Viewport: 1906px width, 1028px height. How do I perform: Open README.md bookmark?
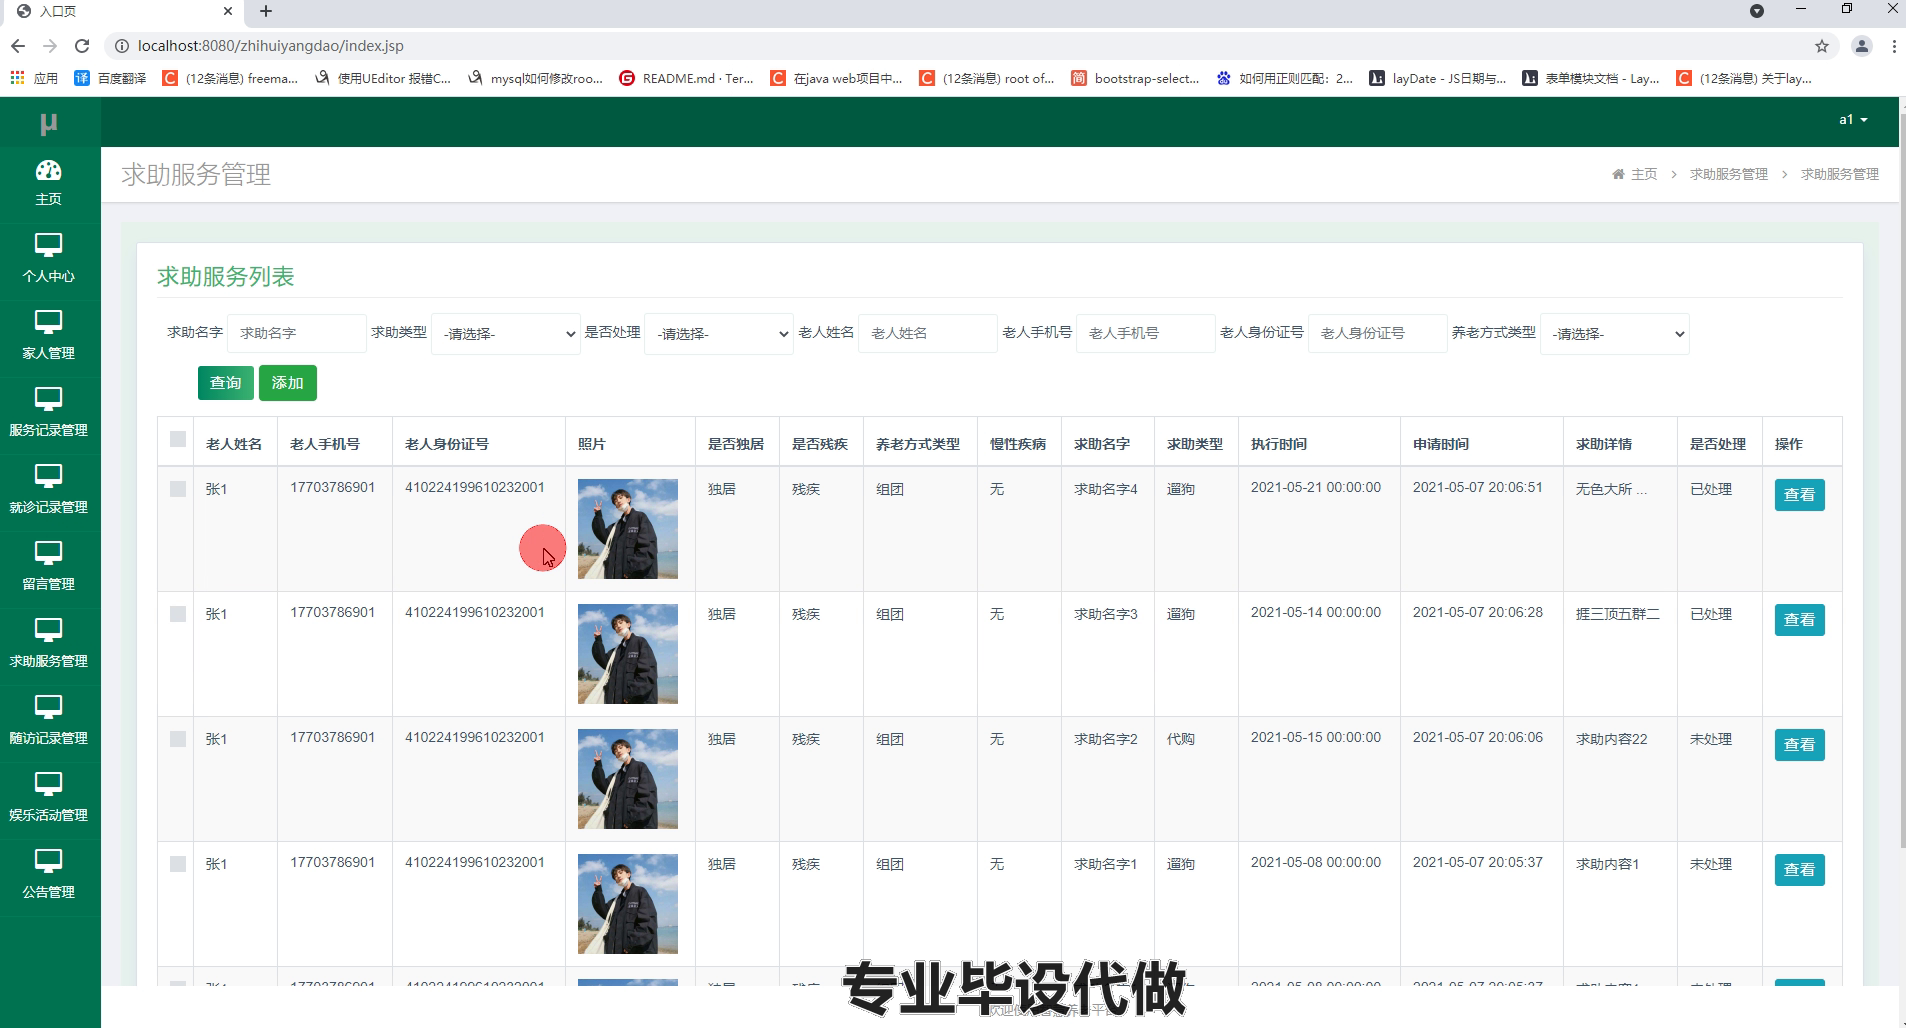click(x=686, y=78)
